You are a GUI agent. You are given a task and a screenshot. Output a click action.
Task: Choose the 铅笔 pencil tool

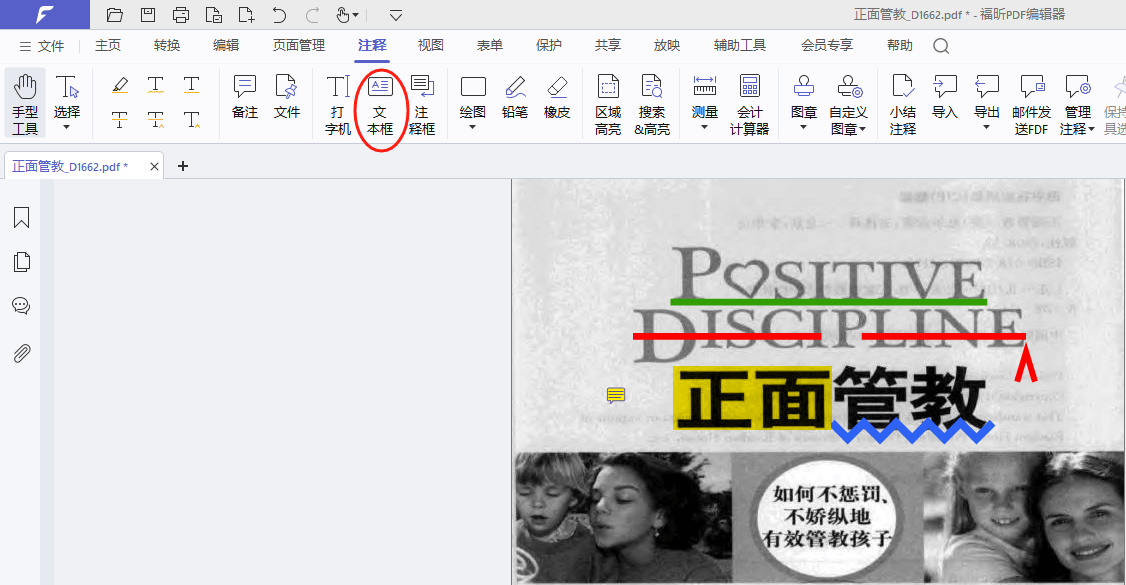[515, 97]
